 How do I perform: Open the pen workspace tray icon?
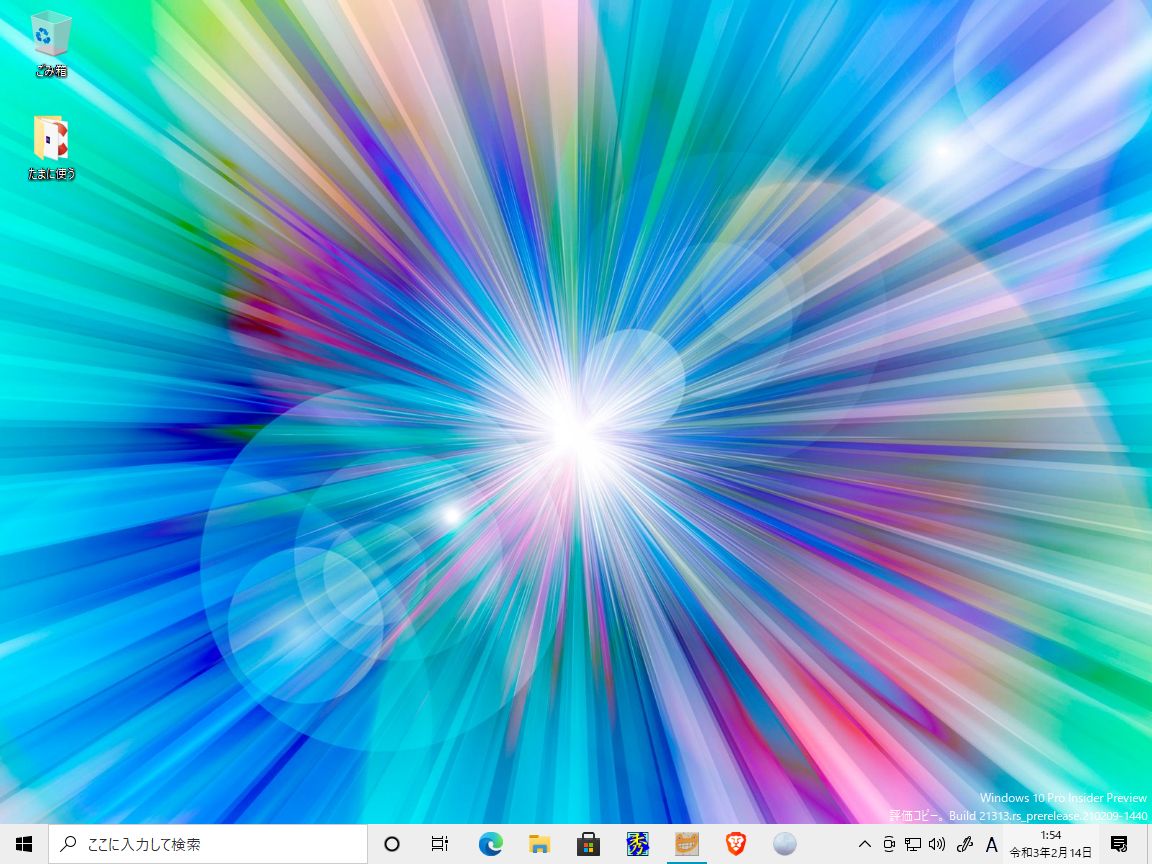pos(965,844)
